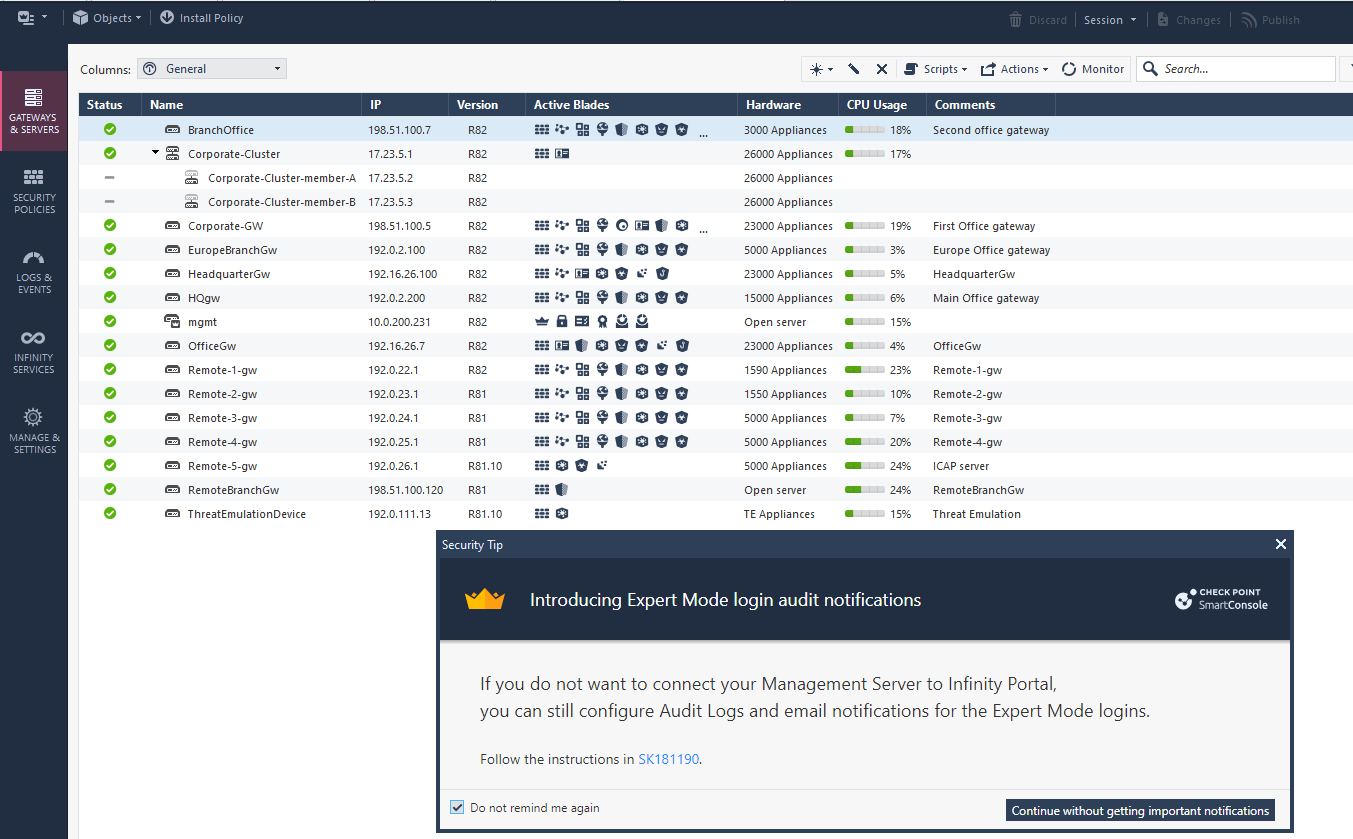The width and height of the screenshot is (1353, 839).
Task: Click the CPU usage bar for Remote-5-gw
Action: (x=865, y=466)
